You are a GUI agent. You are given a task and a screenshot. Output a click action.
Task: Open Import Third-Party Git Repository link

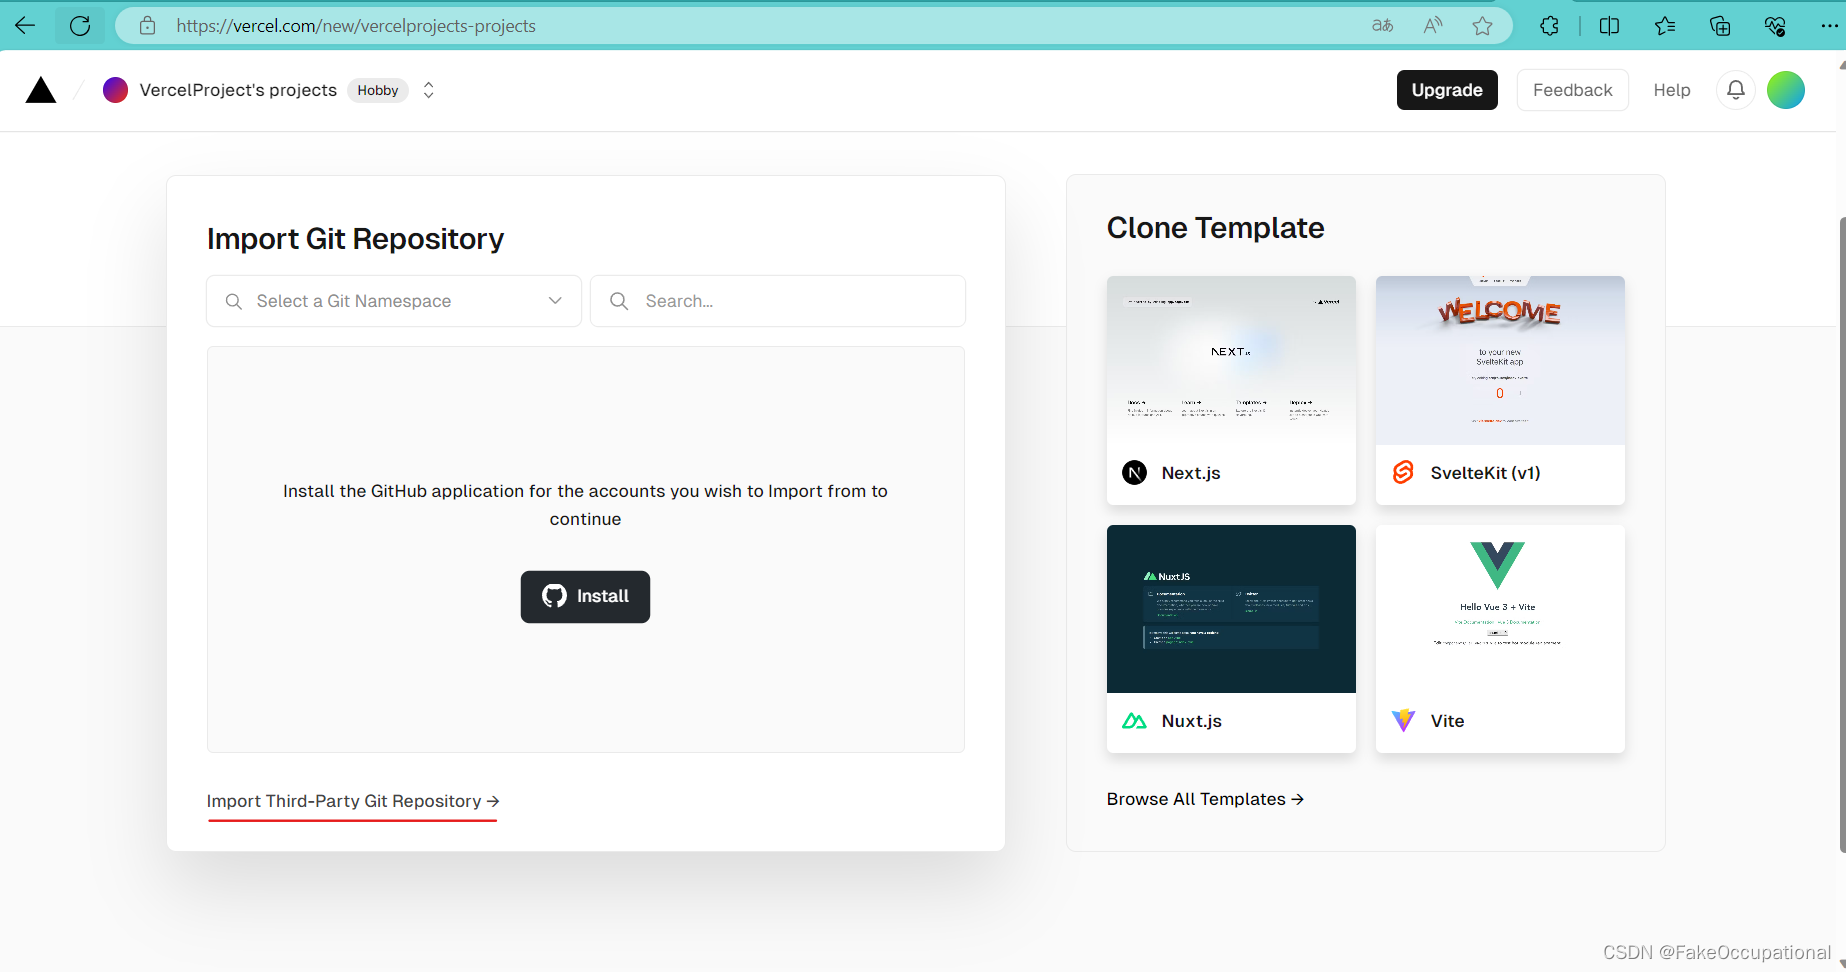353,801
